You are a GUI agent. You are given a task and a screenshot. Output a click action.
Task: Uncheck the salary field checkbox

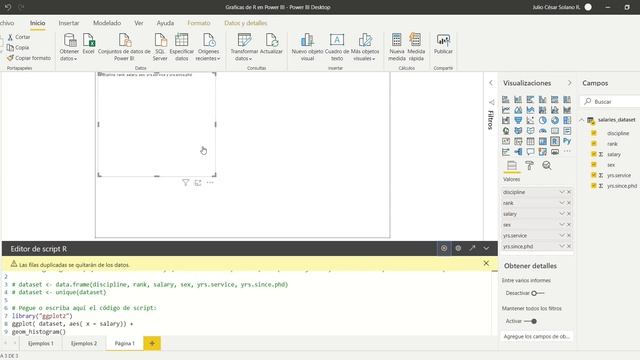[x=594, y=154]
